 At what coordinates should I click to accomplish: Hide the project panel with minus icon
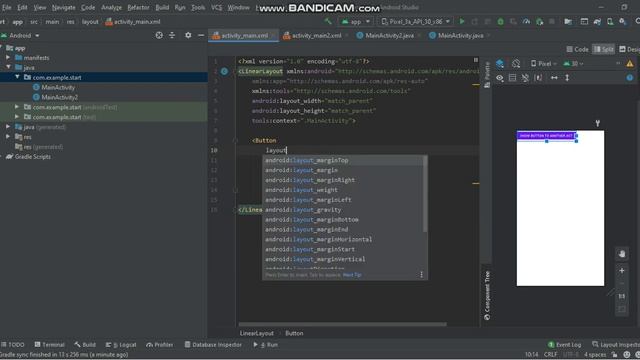[201, 36]
